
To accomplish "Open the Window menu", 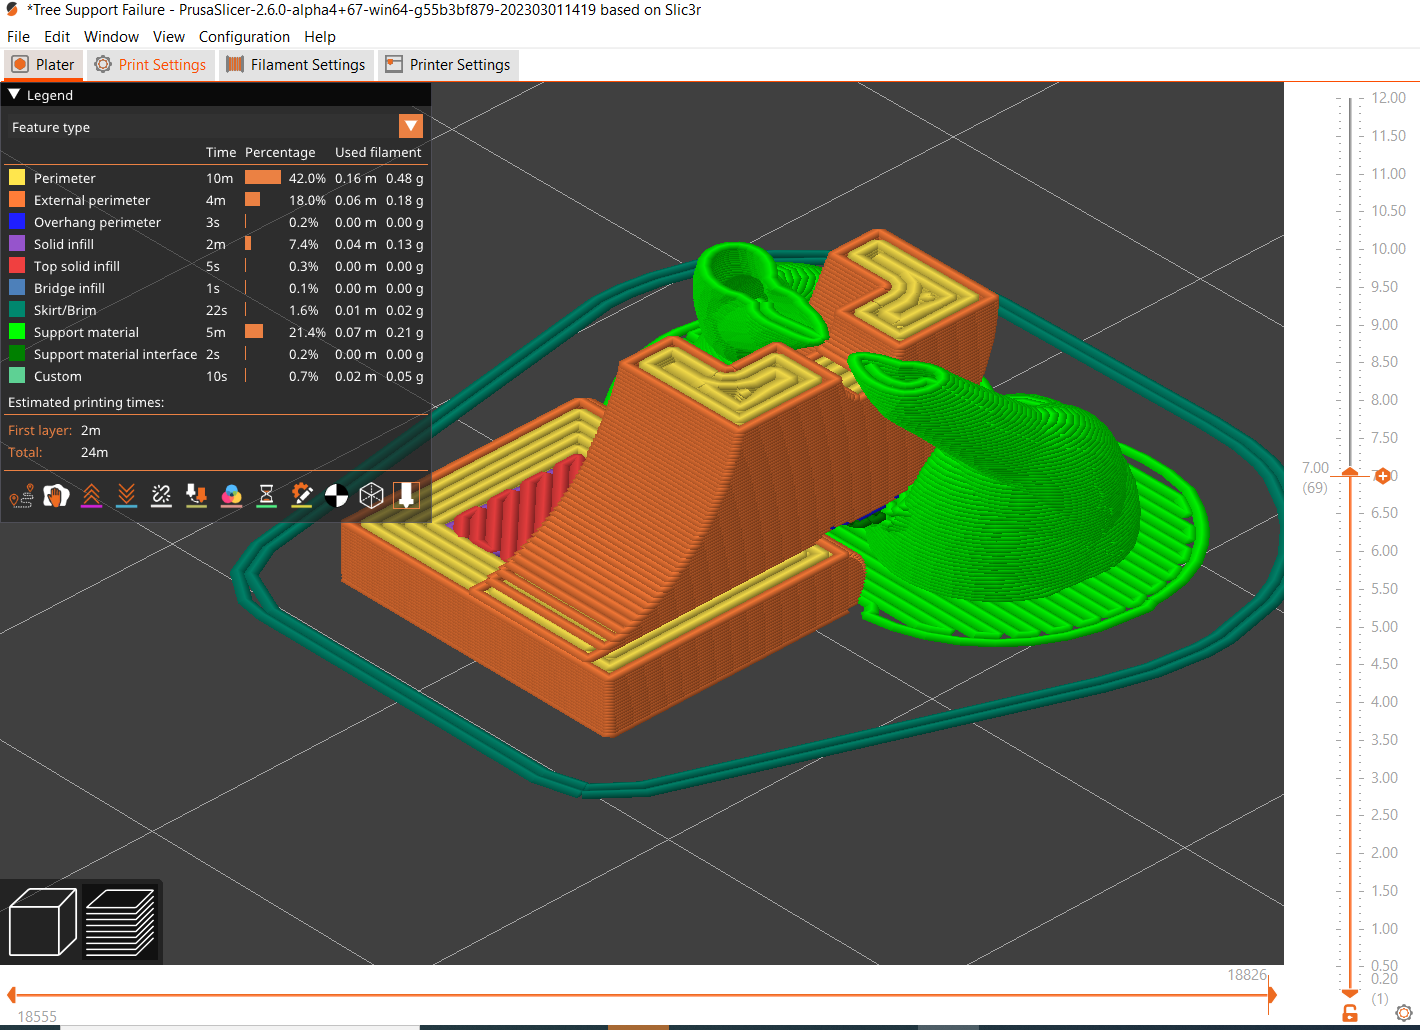I will point(111,36).
